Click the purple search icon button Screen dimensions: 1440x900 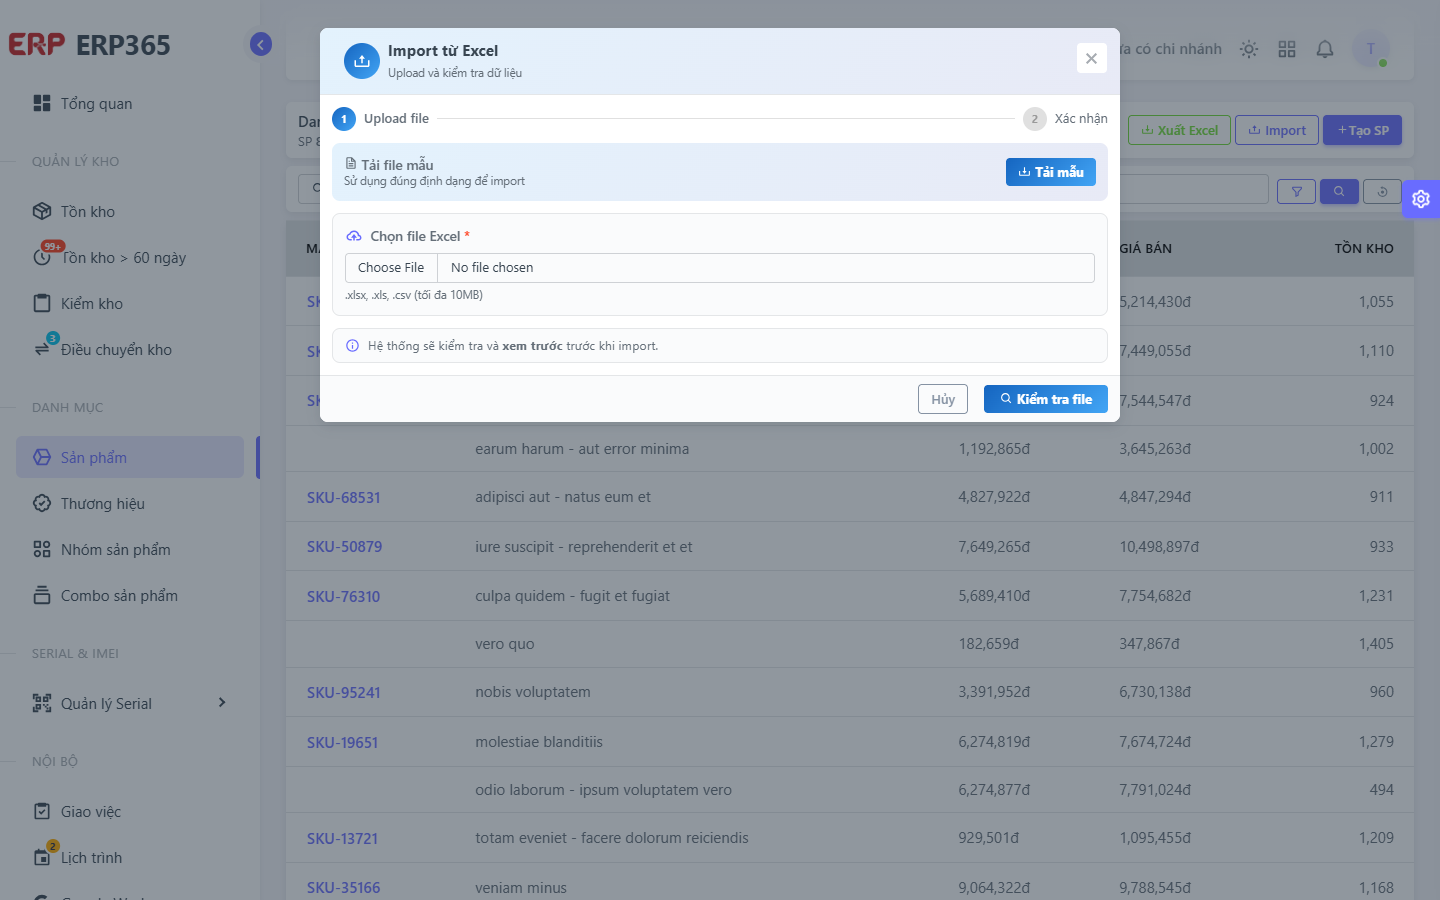[1339, 191]
